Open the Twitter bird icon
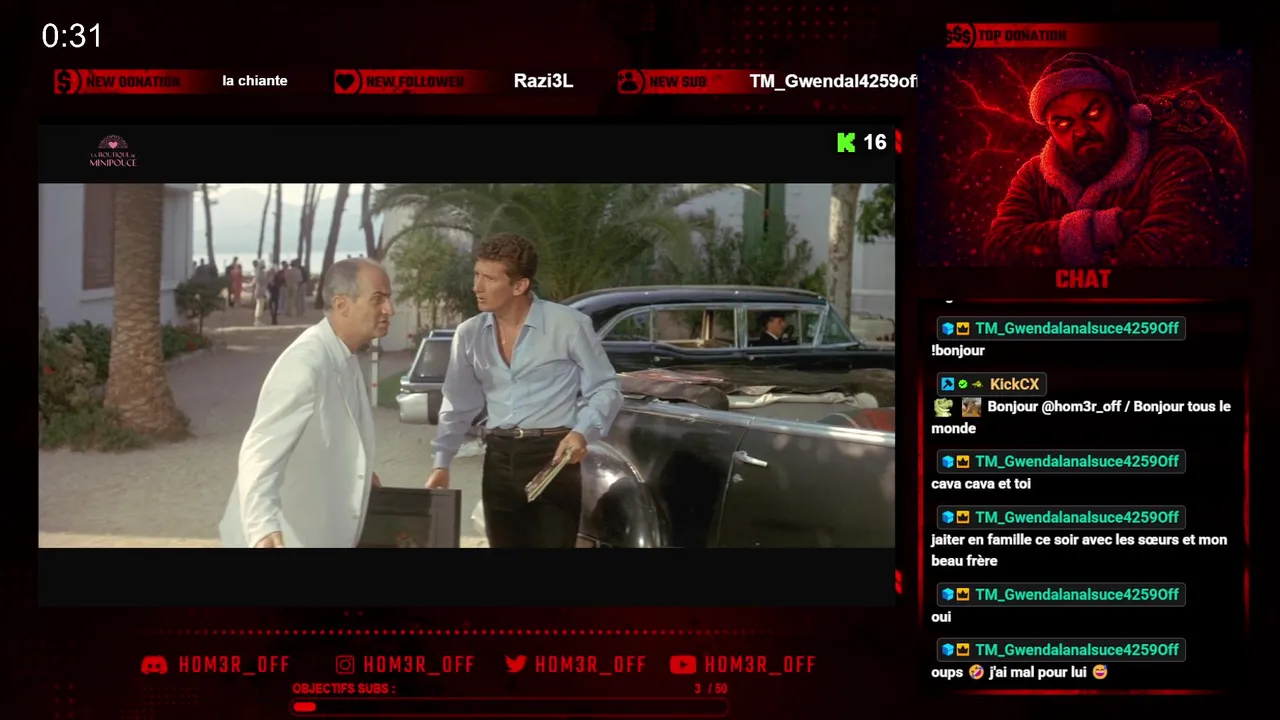Screen dimensions: 1280x720 click(x=516, y=665)
